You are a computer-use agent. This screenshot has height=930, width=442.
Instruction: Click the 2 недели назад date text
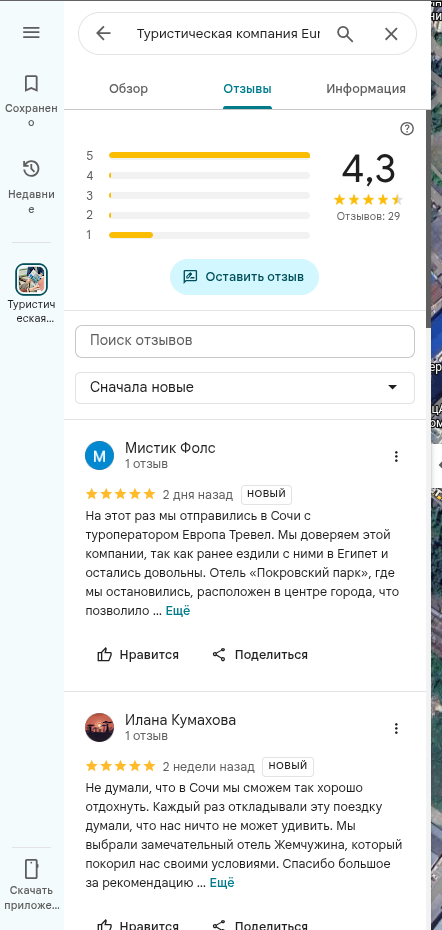[208, 766]
